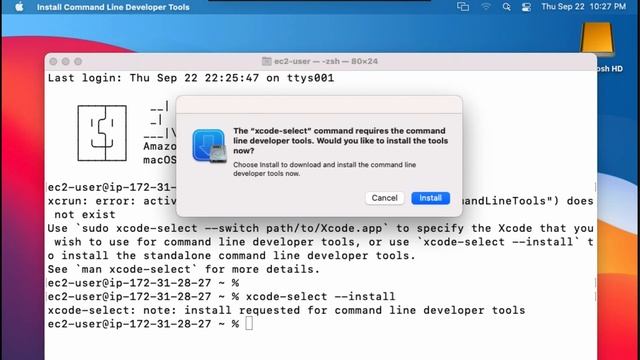Cancel the command line tools dialog
Viewport: 640px width, 360px height.
(x=384, y=198)
